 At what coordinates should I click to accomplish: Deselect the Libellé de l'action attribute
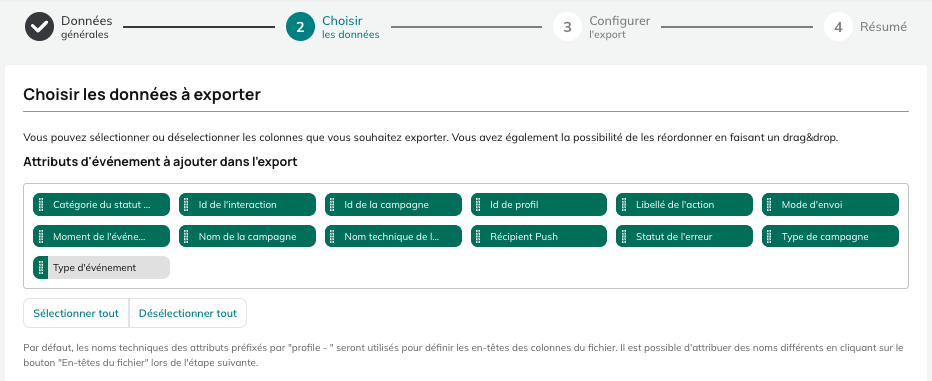click(x=685, y=204)
